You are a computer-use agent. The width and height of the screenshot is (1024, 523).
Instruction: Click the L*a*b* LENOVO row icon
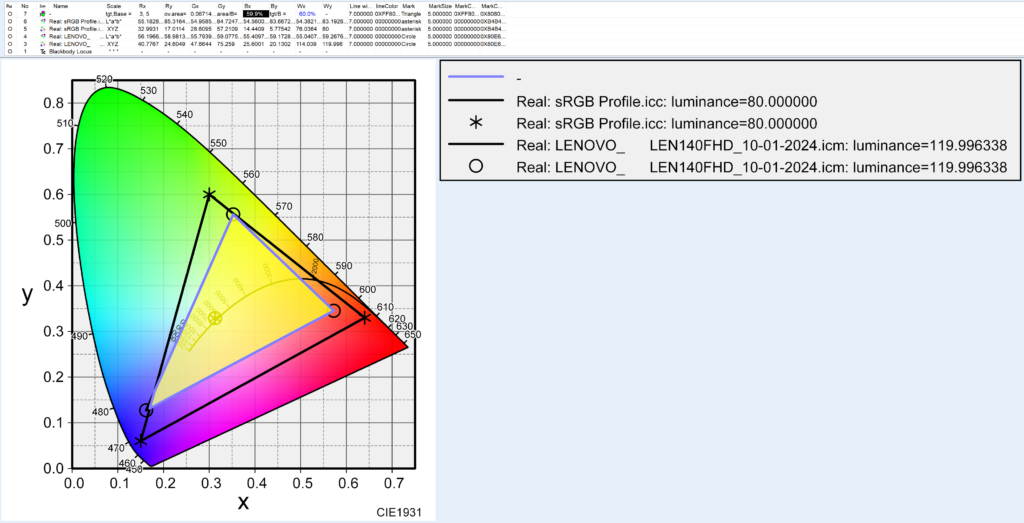(42, 37)
